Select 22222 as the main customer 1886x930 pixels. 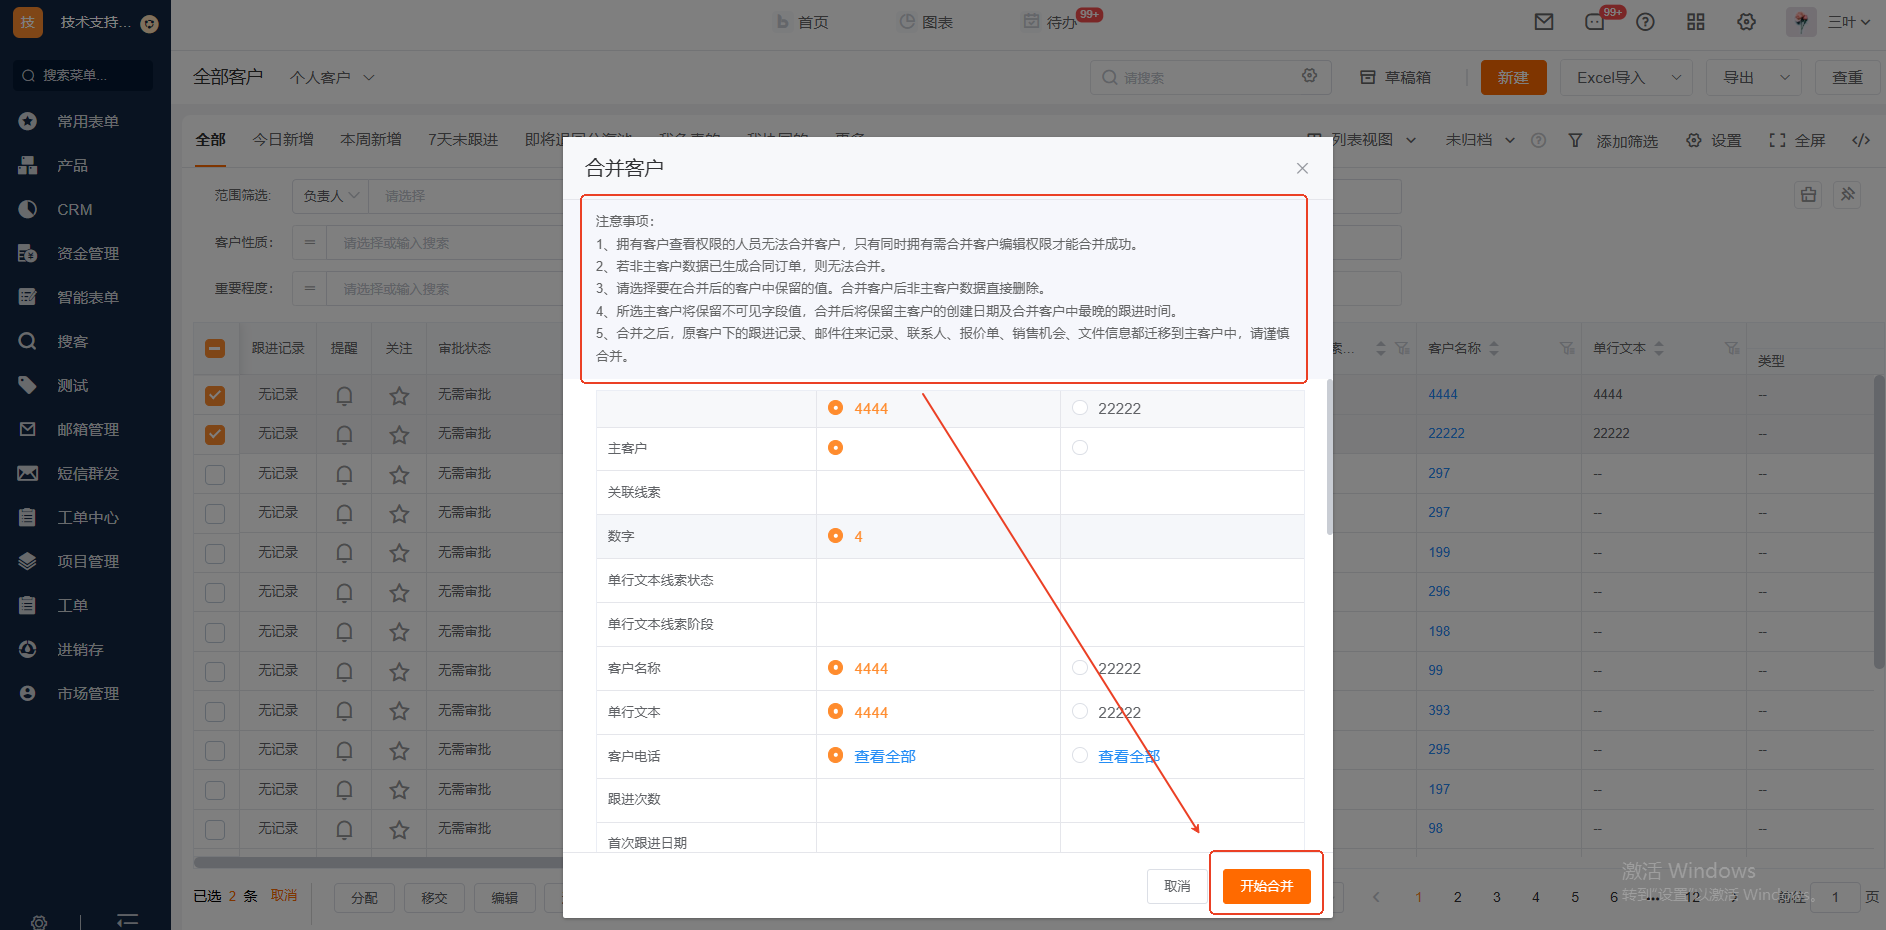1080,448
